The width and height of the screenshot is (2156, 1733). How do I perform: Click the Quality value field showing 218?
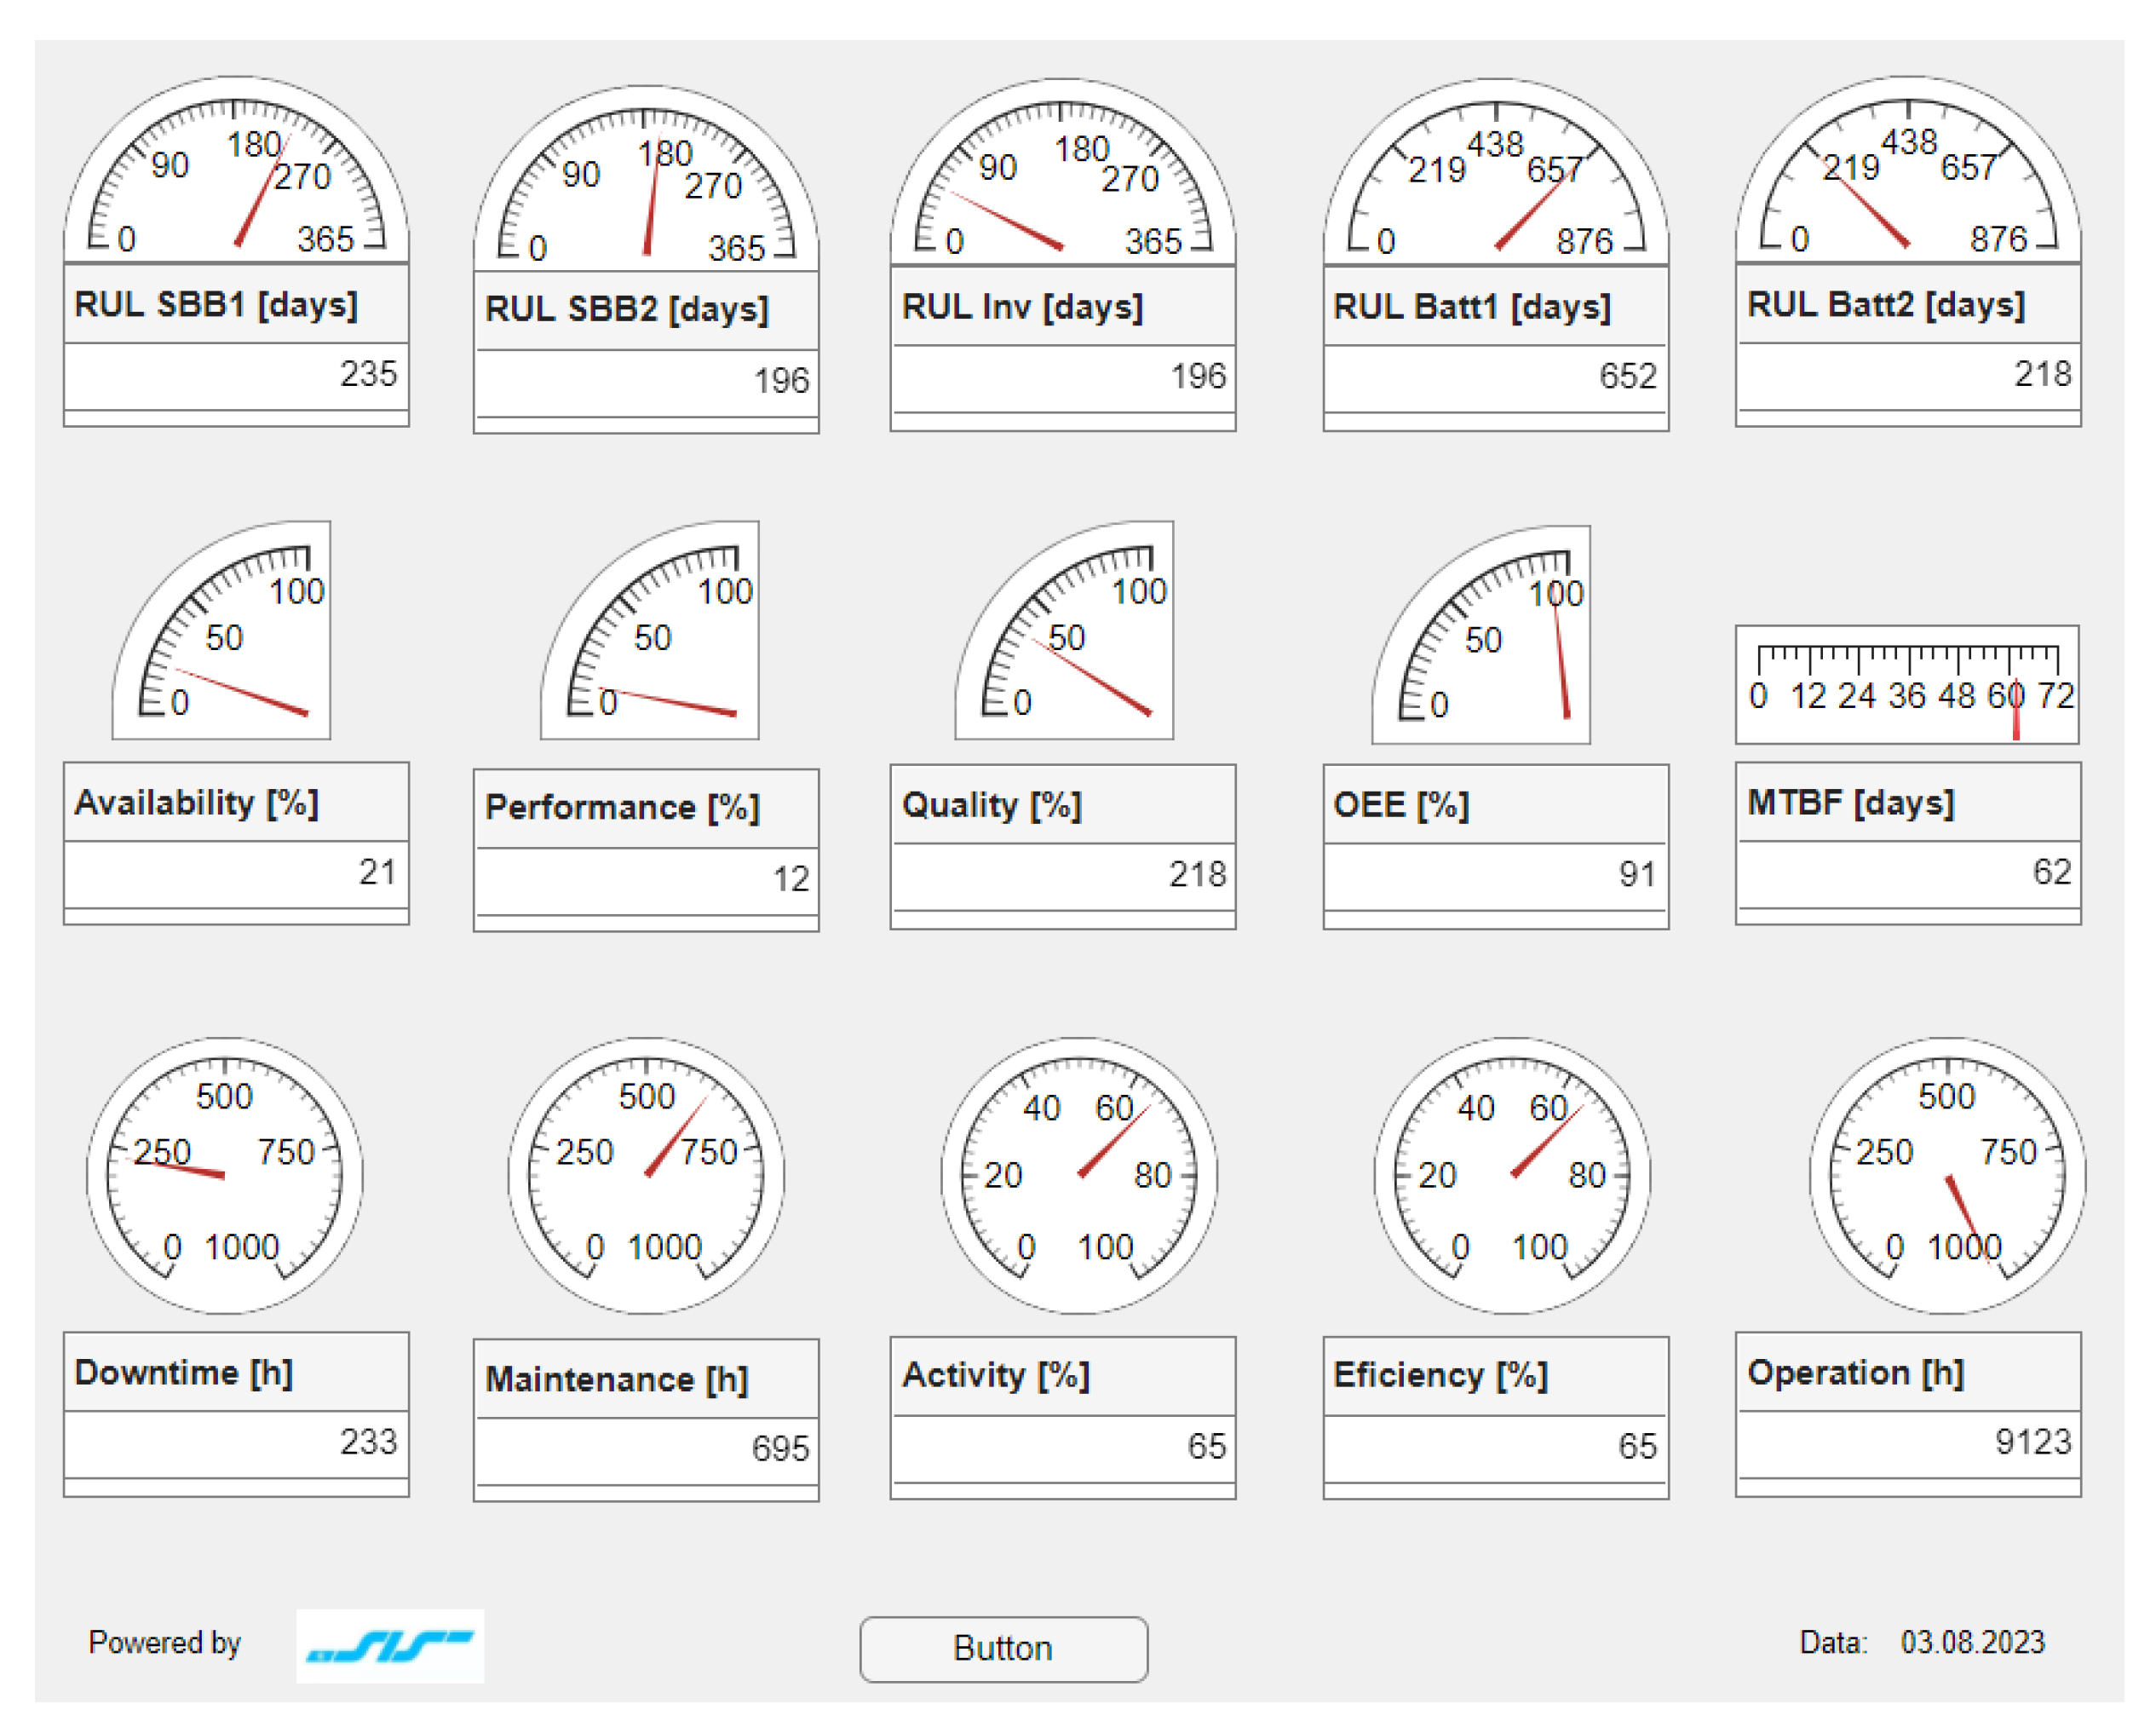(x=1063, y=875)
